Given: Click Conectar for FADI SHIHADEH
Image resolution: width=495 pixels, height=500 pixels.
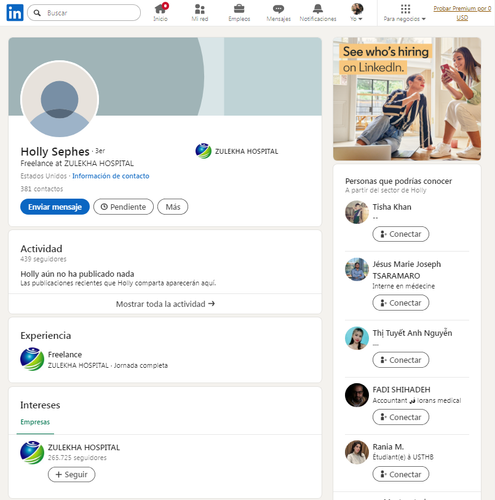Looking at the screenshot, I should 401,417.
